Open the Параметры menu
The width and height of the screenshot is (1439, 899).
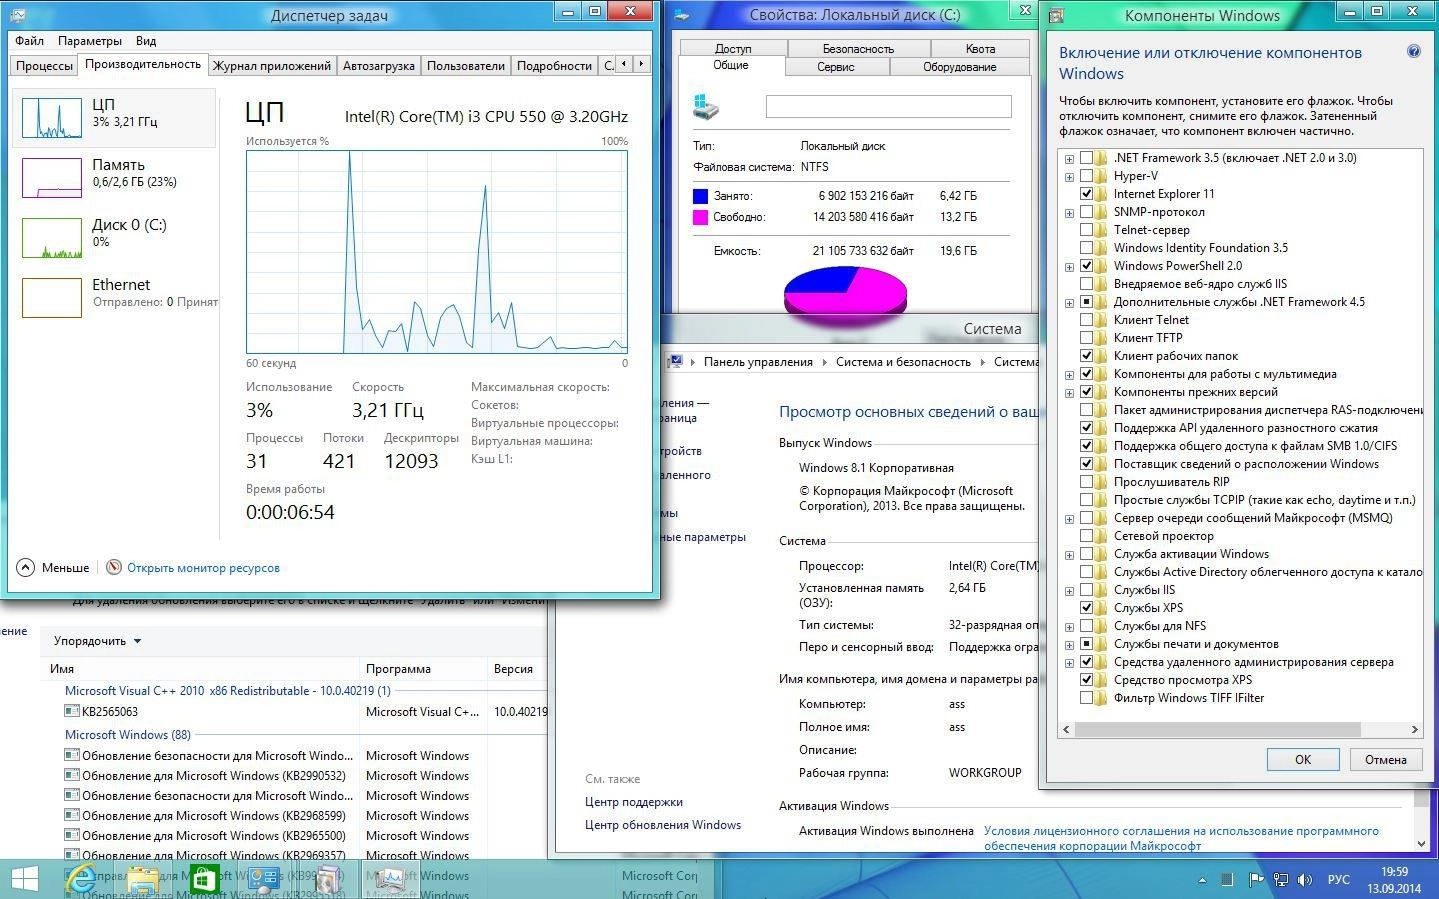pyautogui.click(x=90, y=41)
